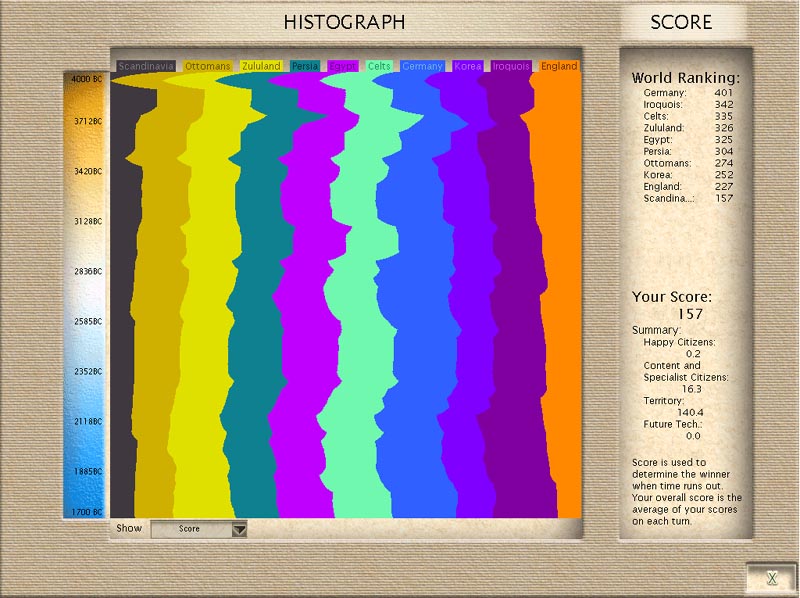Choose the Persia legend label

pyautogui.click(x=305, y=67)
